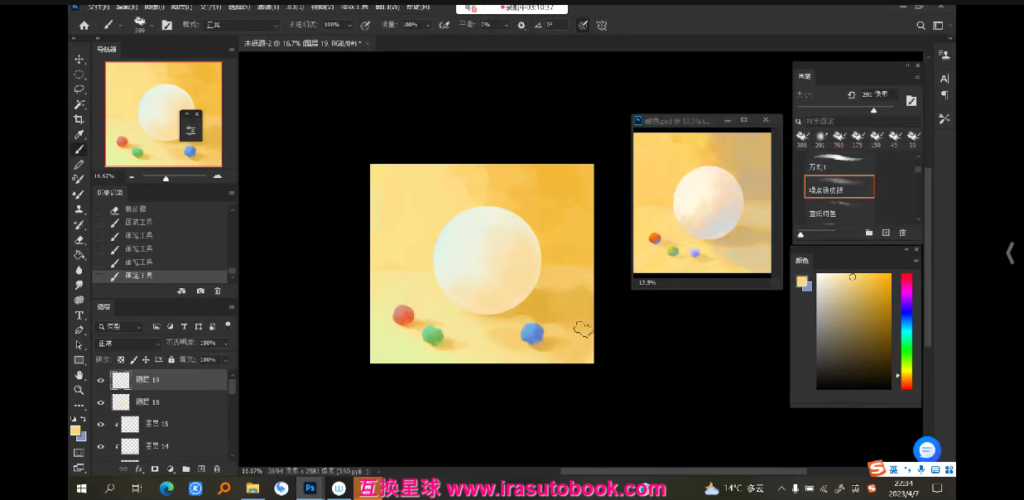Set history brush source on eraser state
The height and width of the screenshot is (500, 1024).
99,210
